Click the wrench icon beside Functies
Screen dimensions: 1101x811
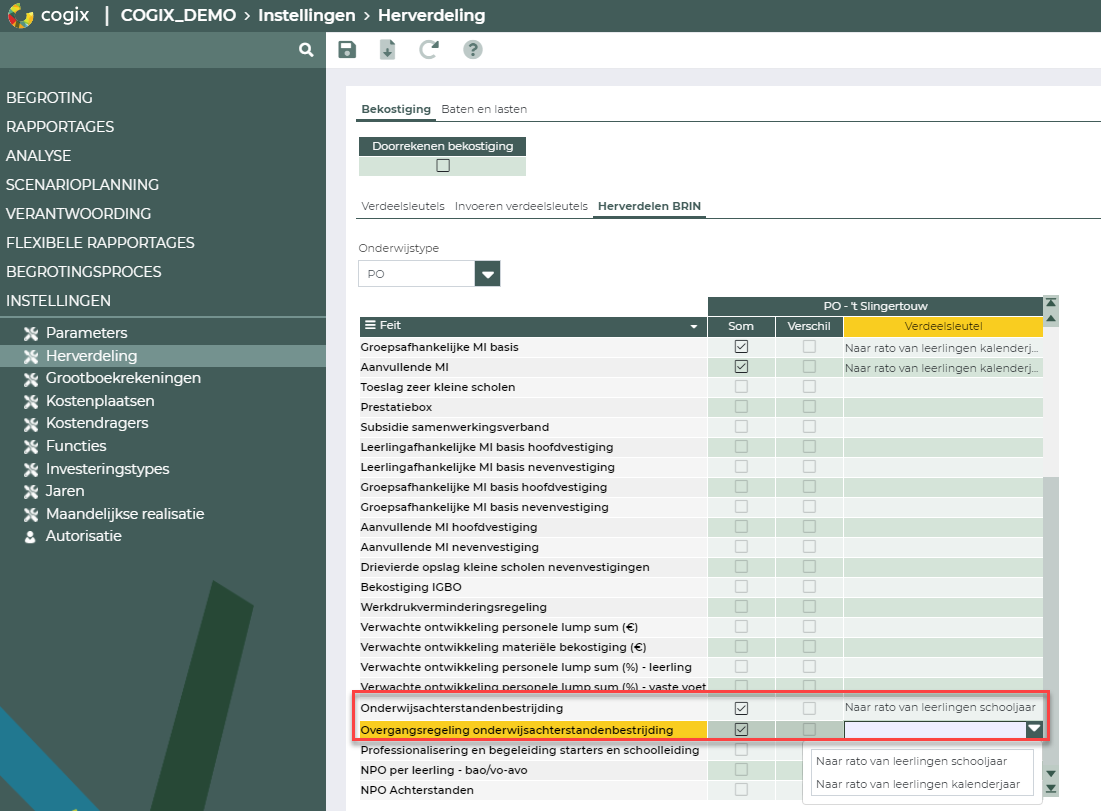pos(31,447)
